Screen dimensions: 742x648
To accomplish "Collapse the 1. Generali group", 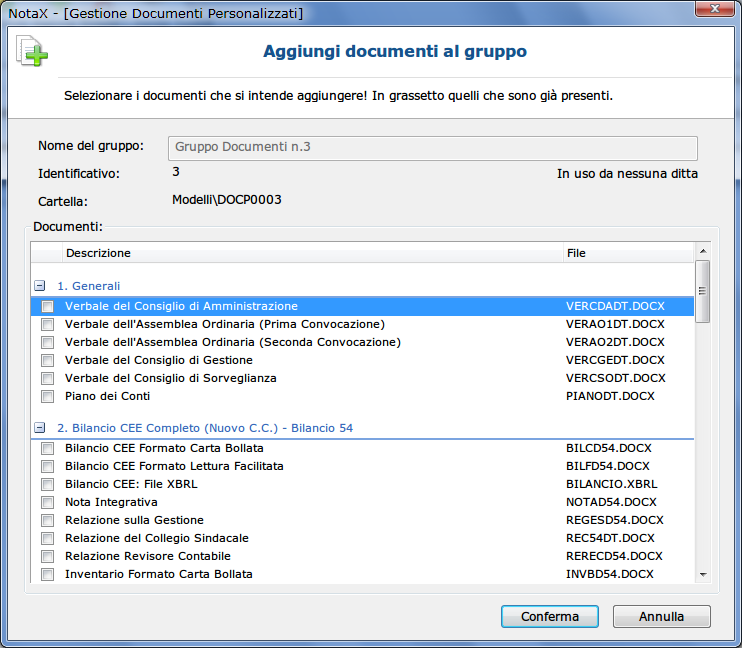I will (40, 286).
